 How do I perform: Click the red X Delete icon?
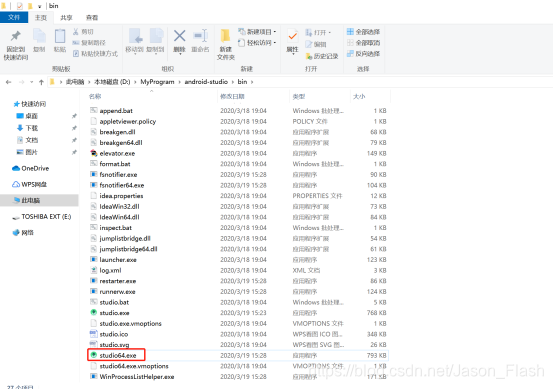[x=180, y=36]
